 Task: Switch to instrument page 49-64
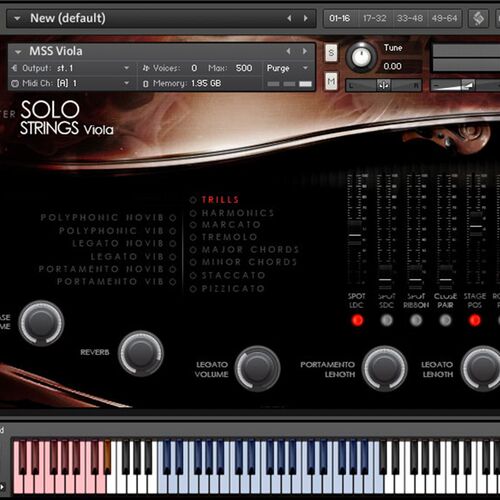pos(444,18)
